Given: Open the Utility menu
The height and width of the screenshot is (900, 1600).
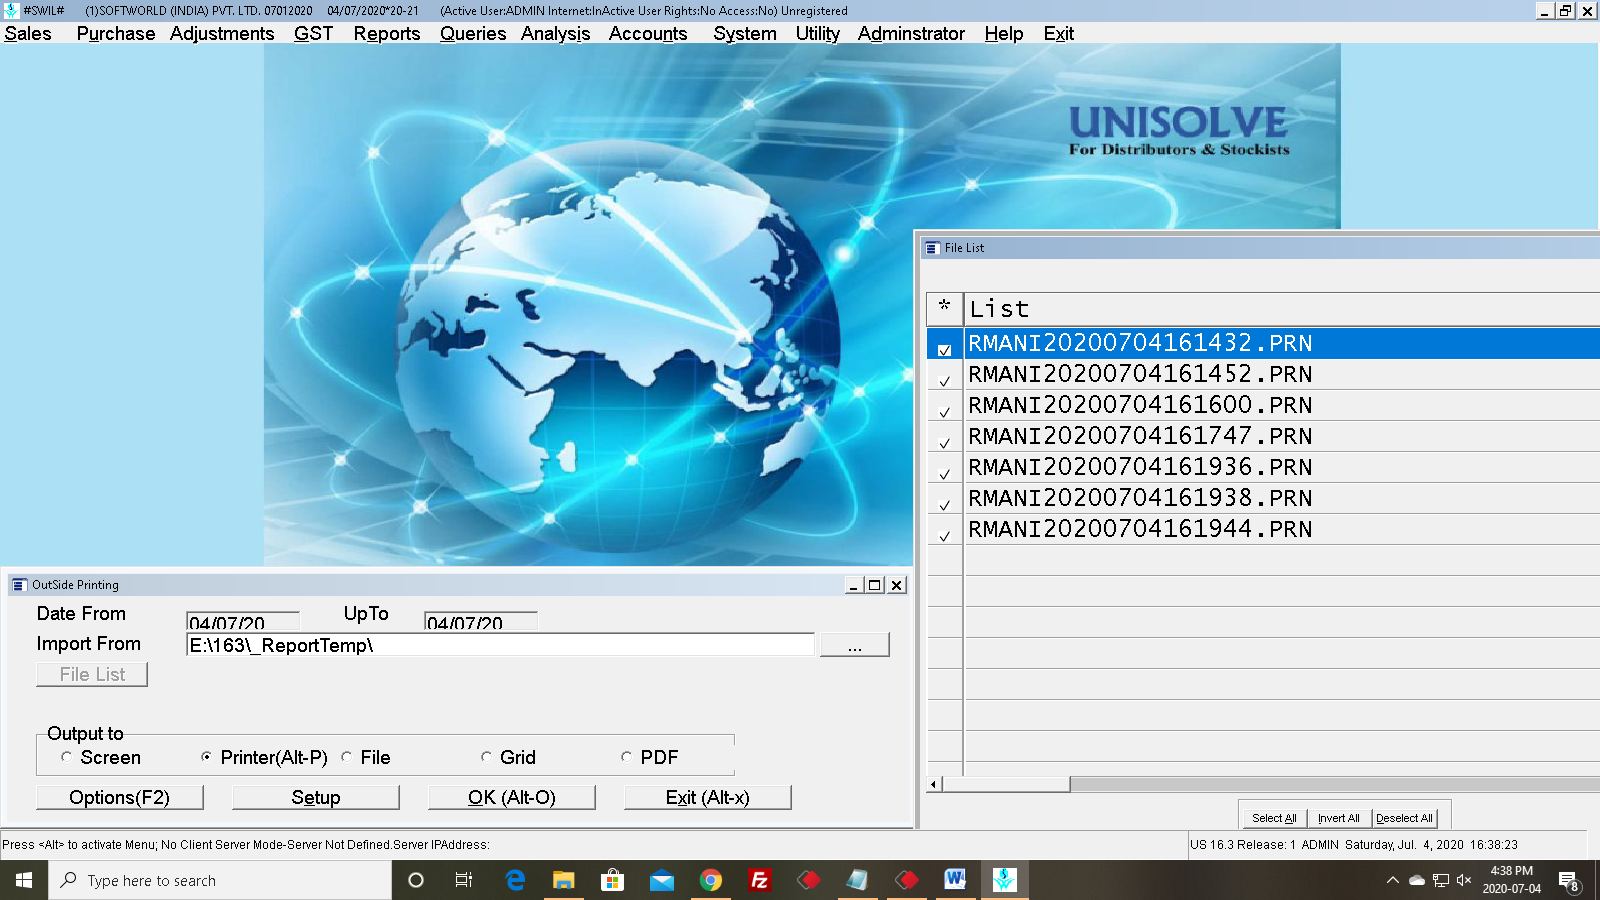Looking at the screenshot, I should (818, 33).
